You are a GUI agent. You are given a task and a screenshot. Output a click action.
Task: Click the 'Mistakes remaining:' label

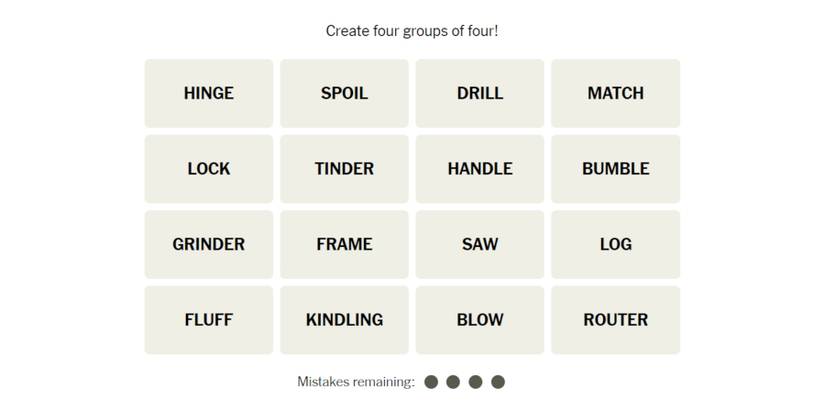(355, 382)
